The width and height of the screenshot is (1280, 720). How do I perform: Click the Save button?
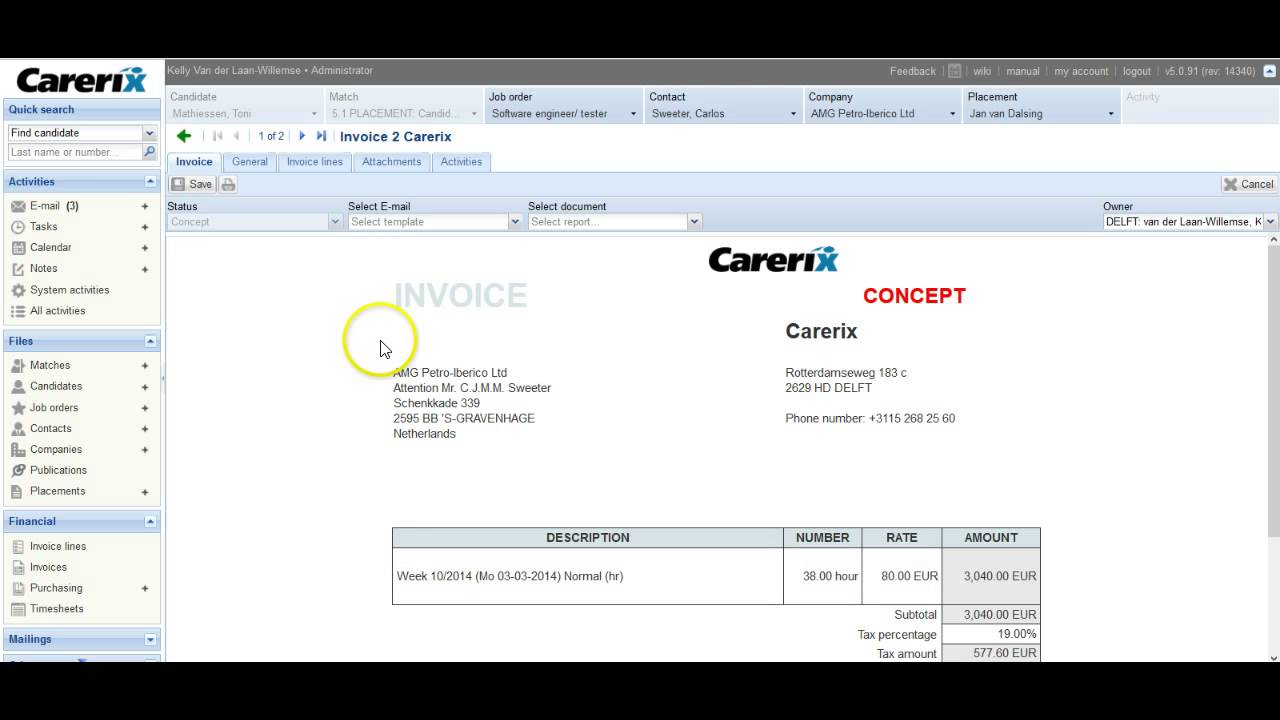191,184
